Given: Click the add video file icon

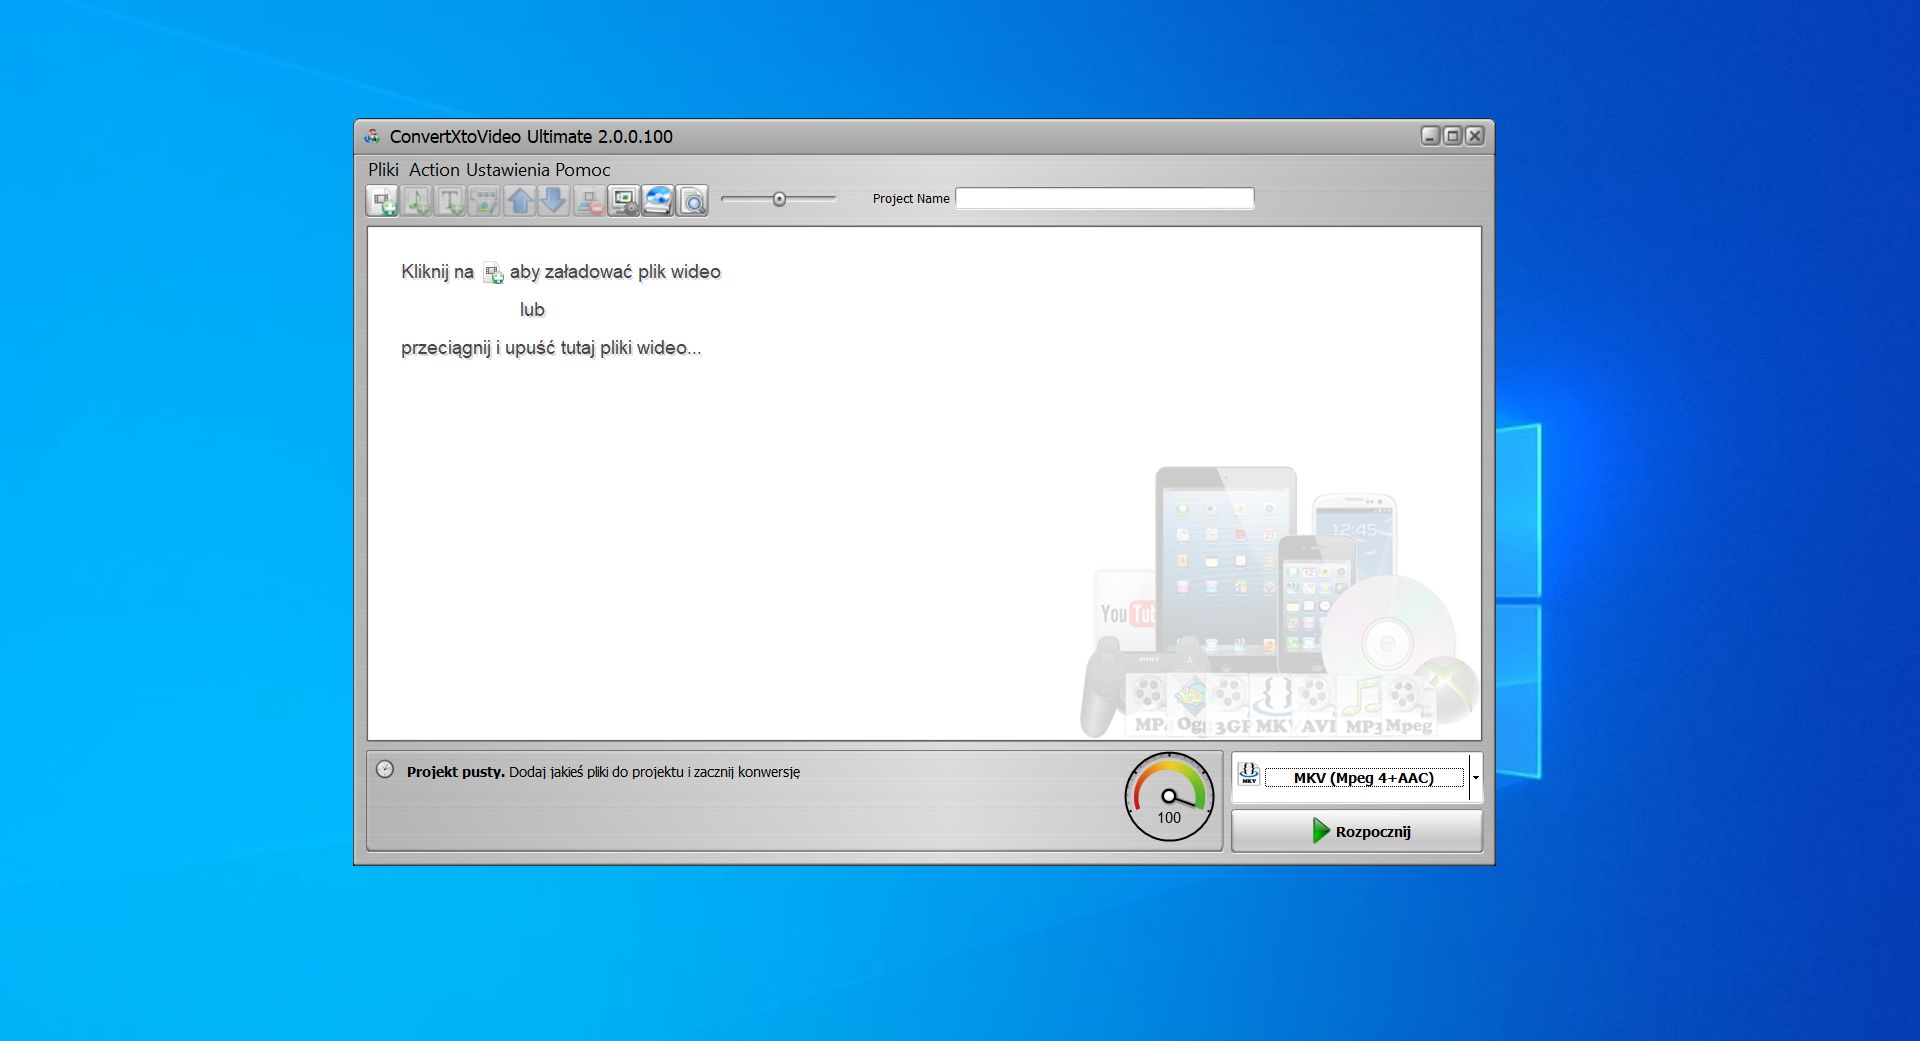Looking at the screenshot, I should click(x=382, y=200).
